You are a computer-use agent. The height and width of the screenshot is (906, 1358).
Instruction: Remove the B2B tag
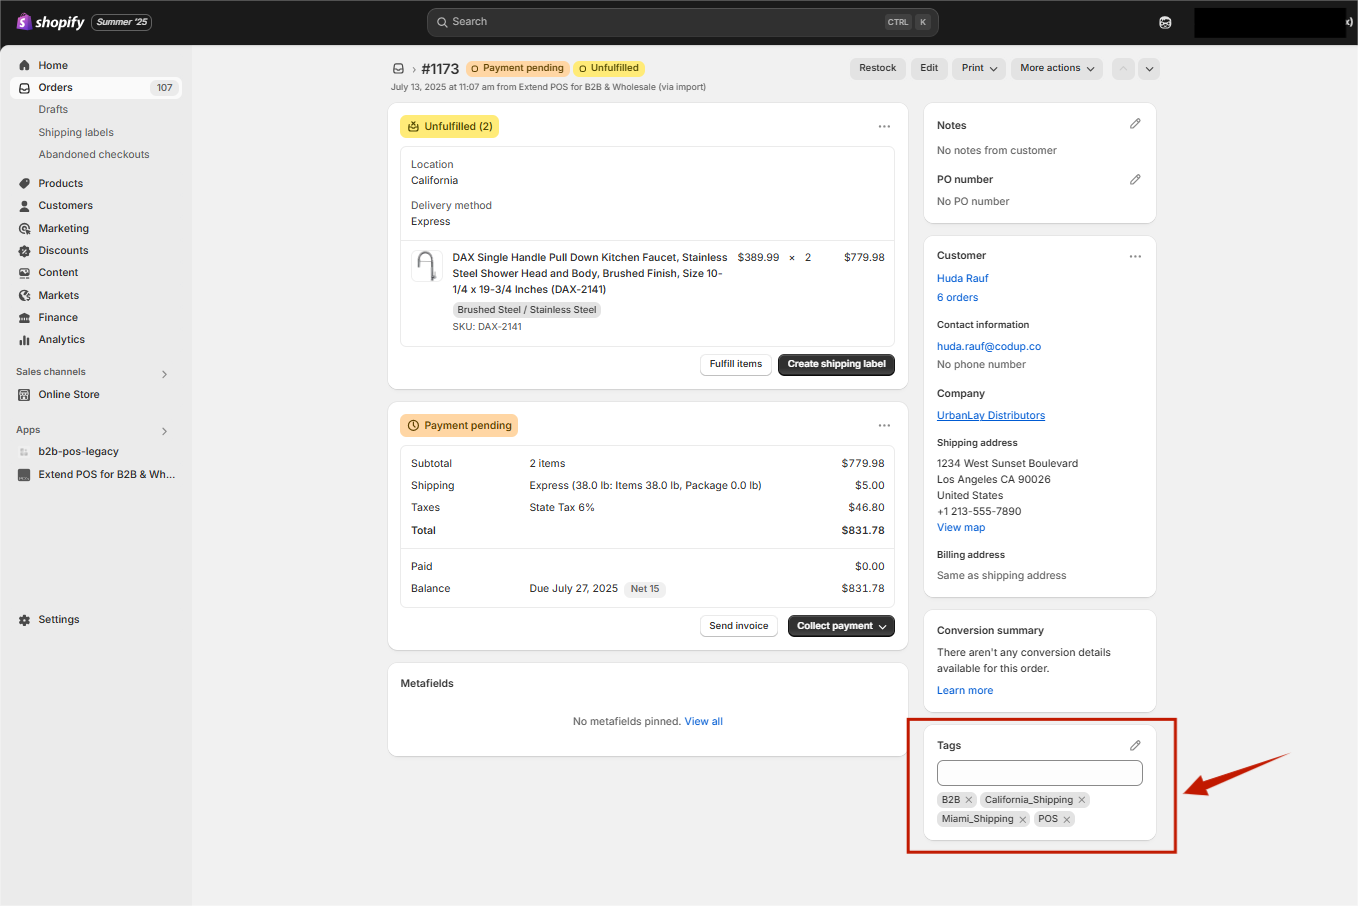tap(969, 800)
